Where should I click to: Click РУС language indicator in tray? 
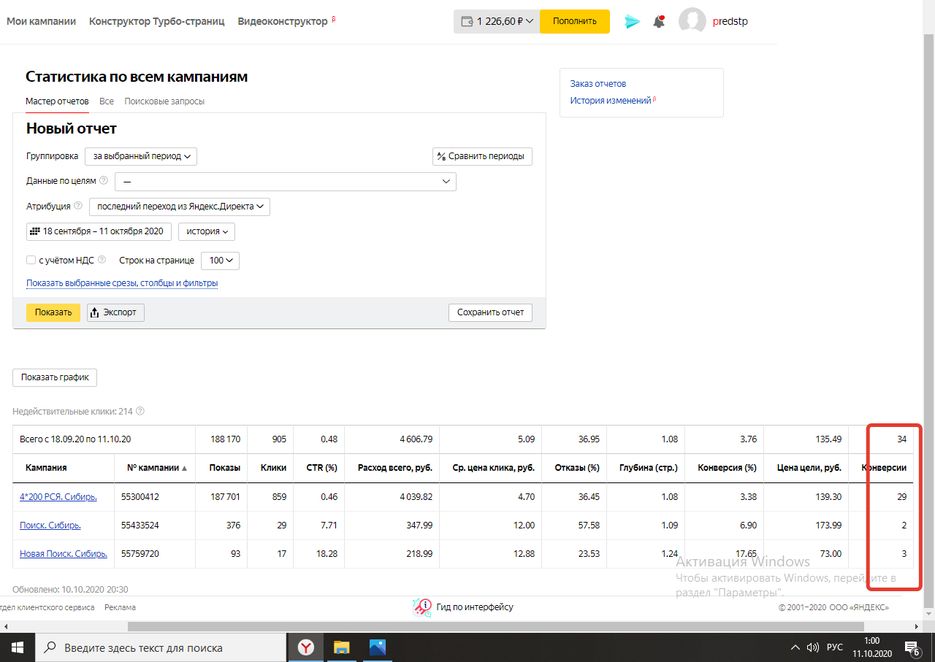(834, 648)
